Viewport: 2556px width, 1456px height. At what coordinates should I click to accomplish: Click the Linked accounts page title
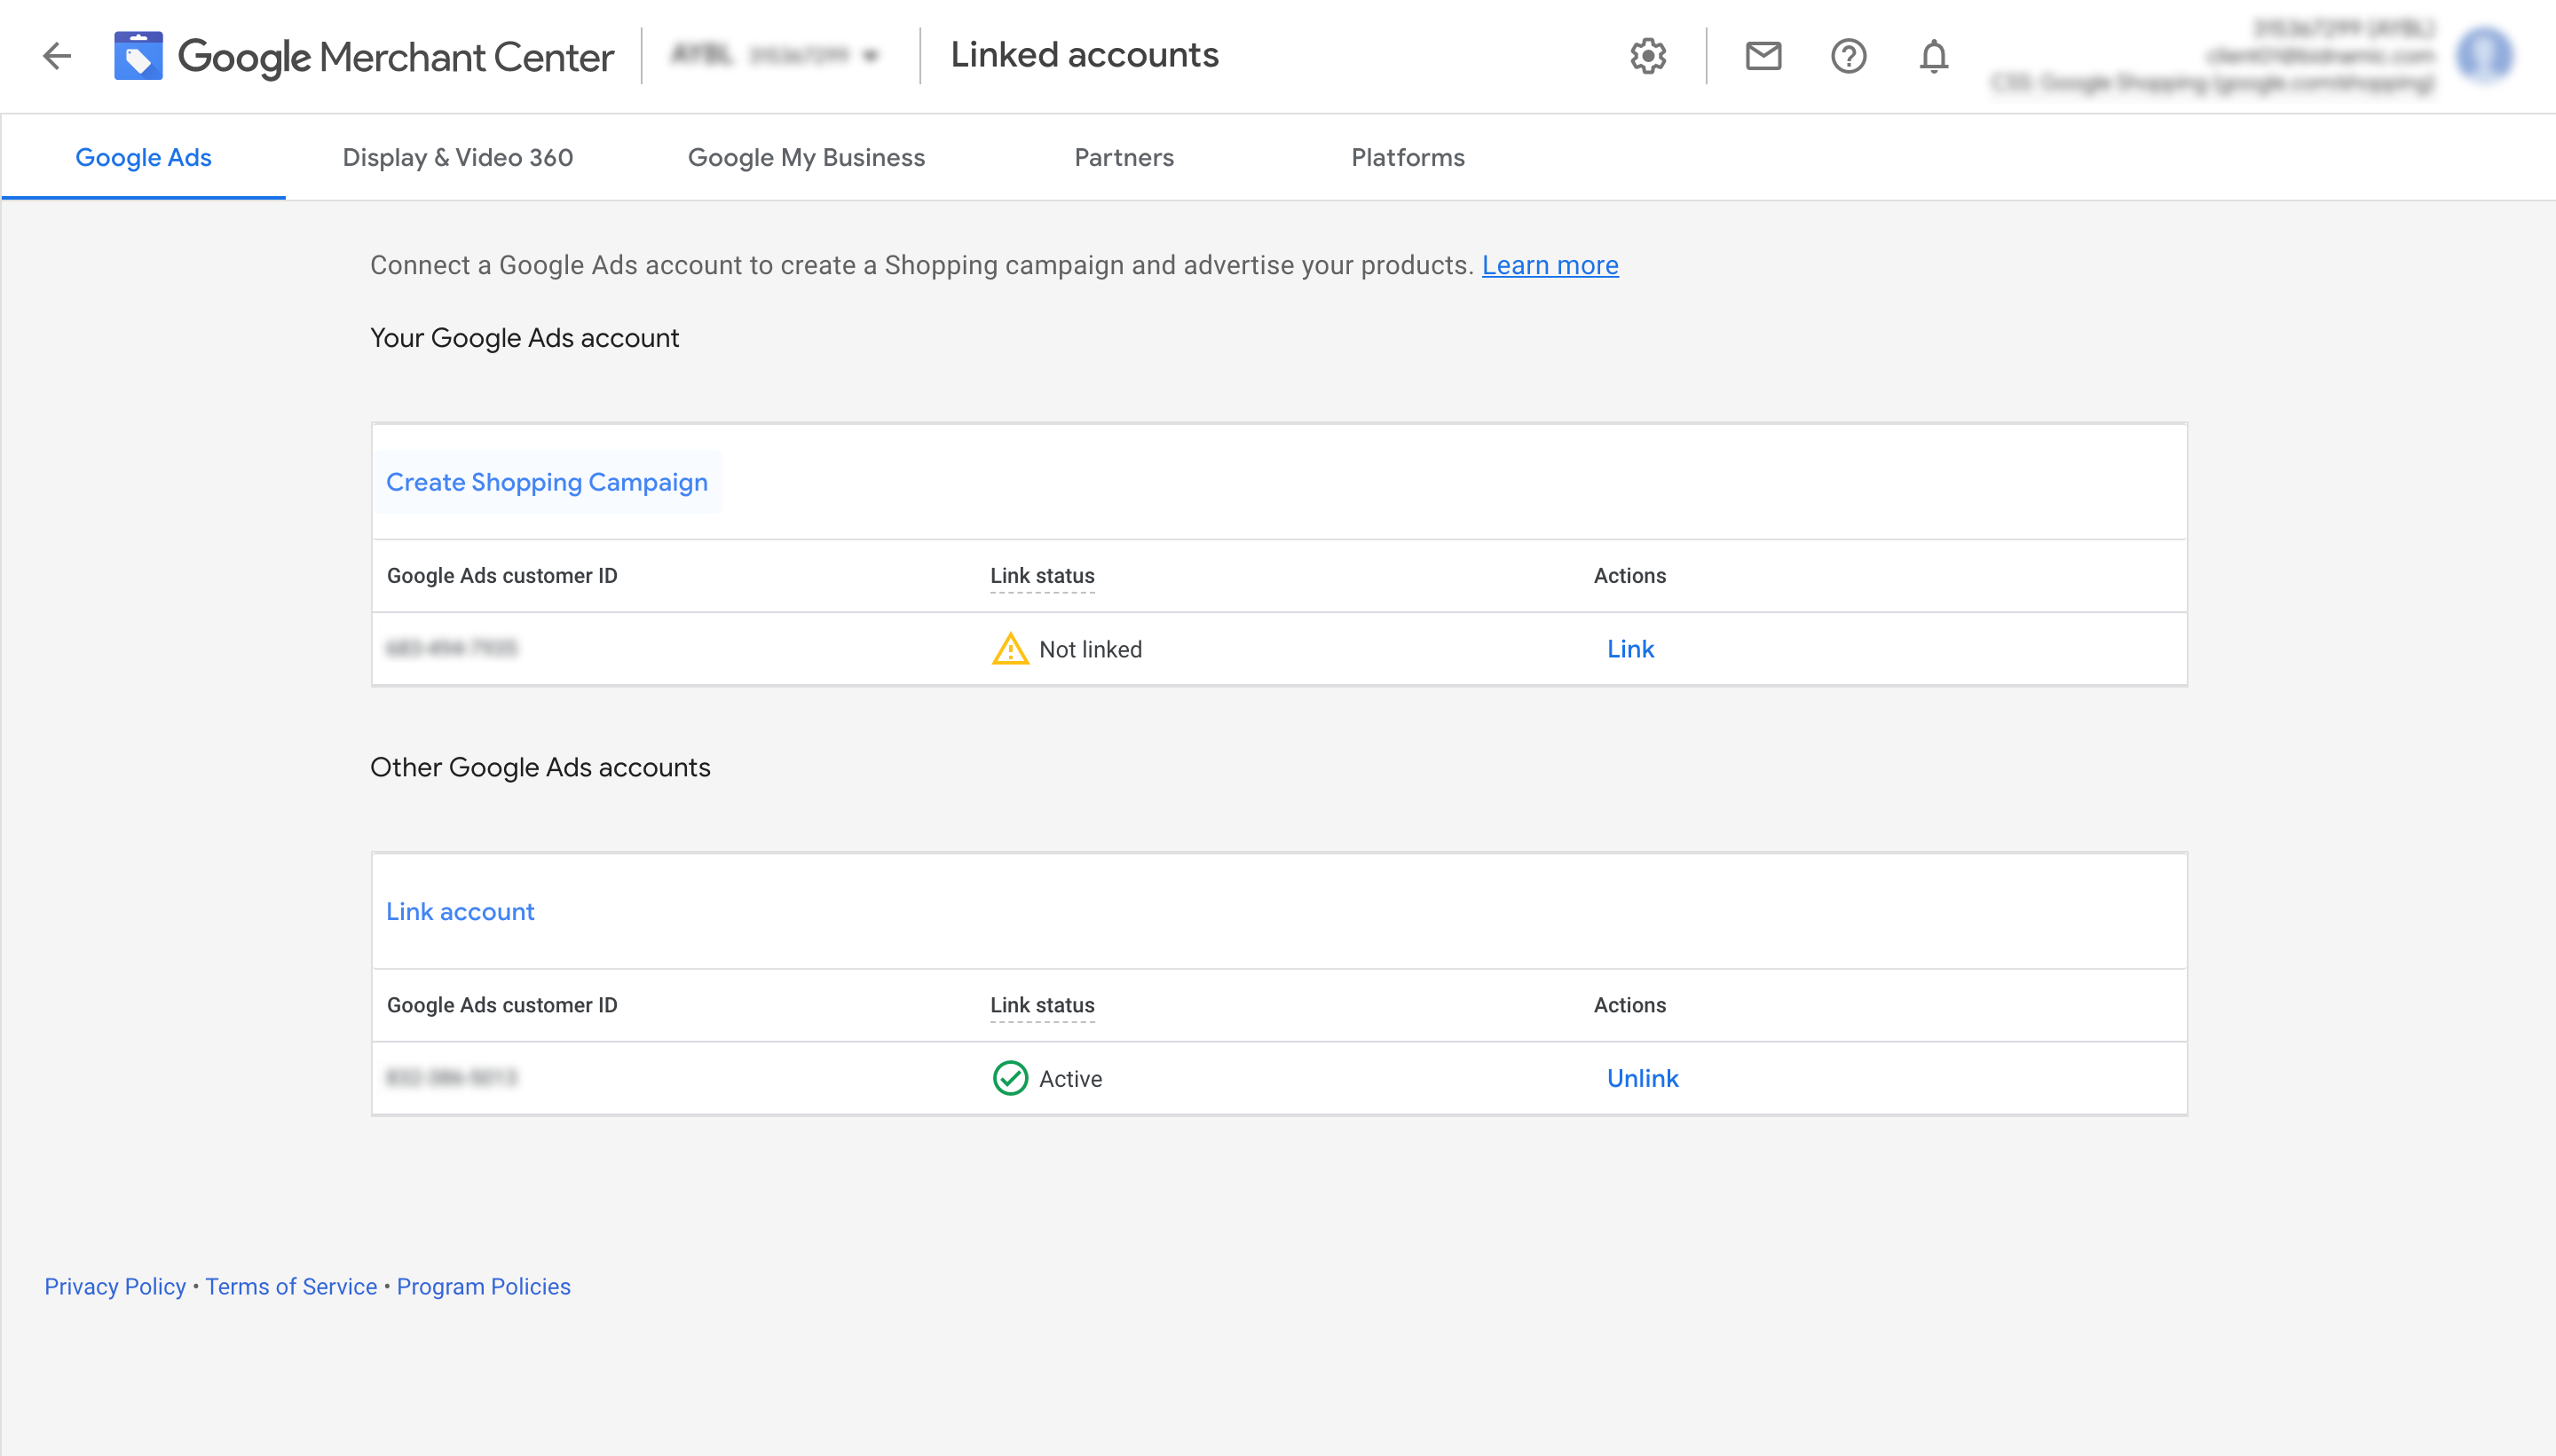(x=1084, y=55)
